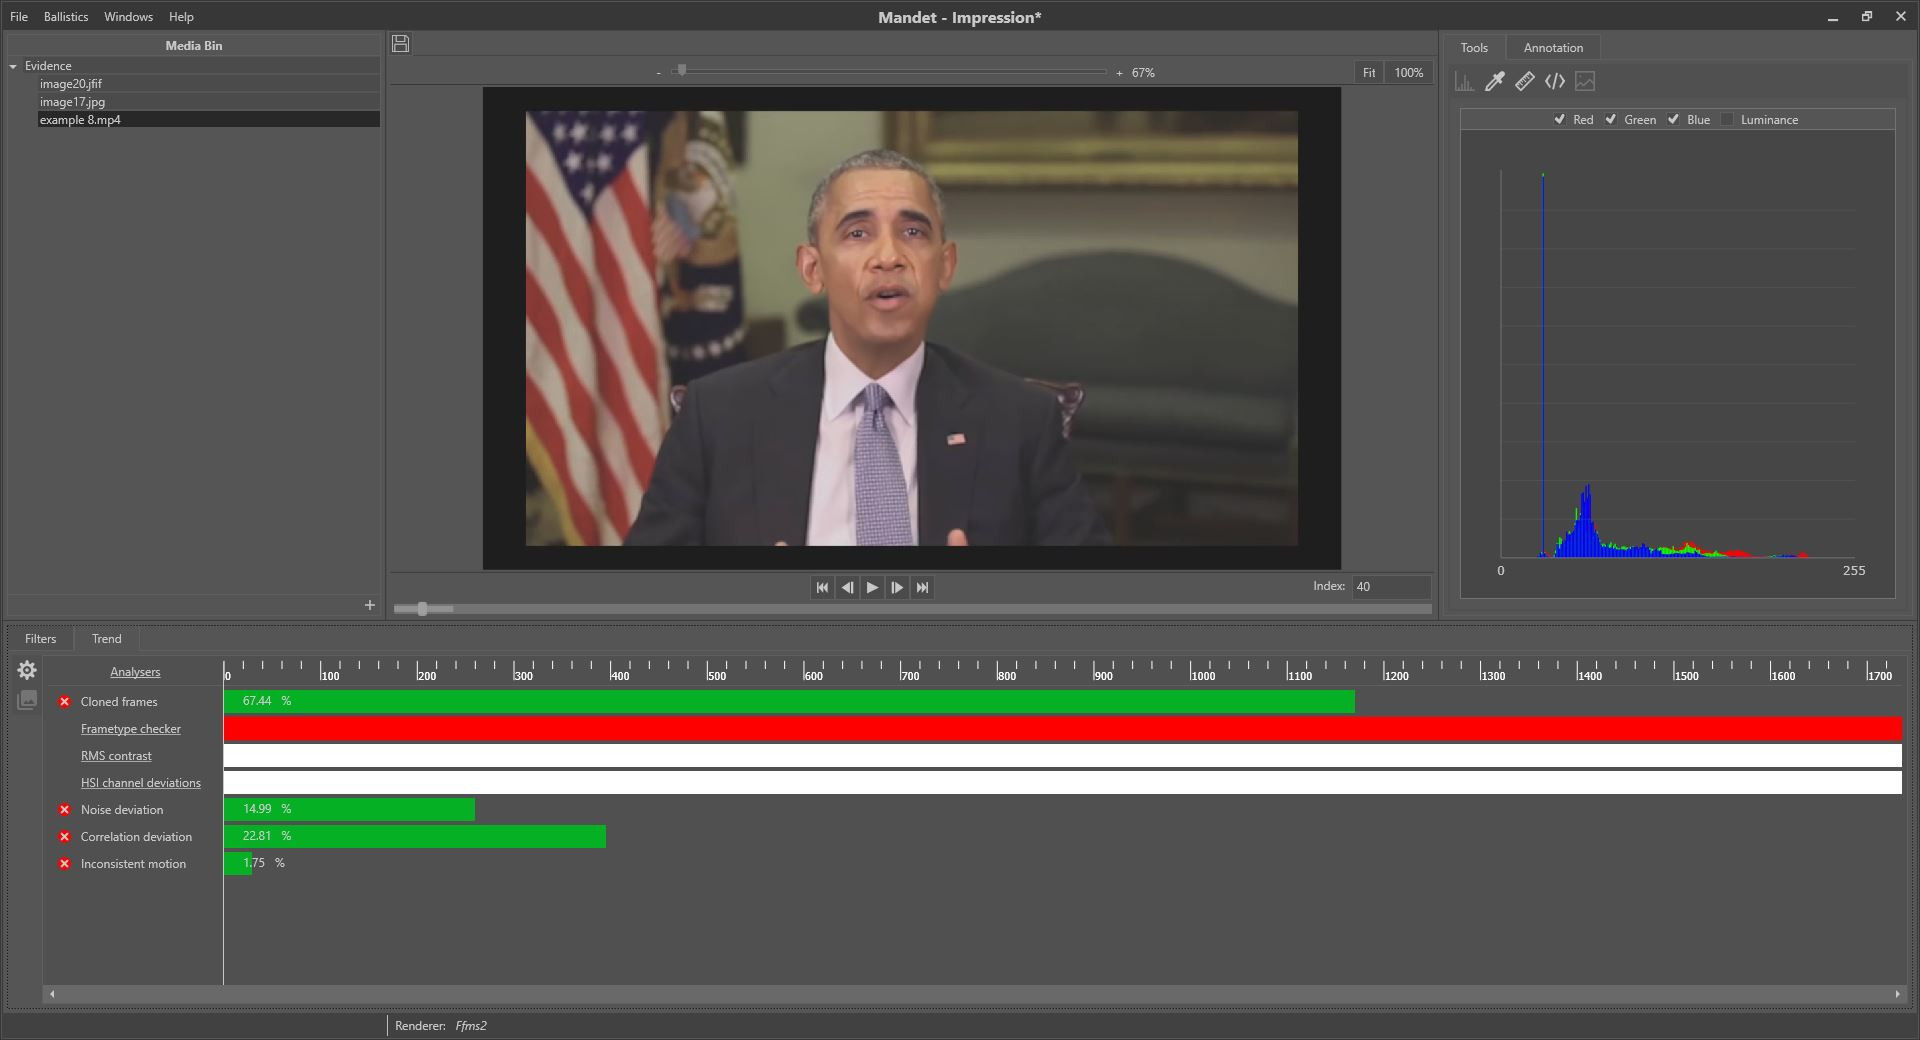
Task: Jump to the last frame
Action: pyautogui.click(x=922, y=588)
